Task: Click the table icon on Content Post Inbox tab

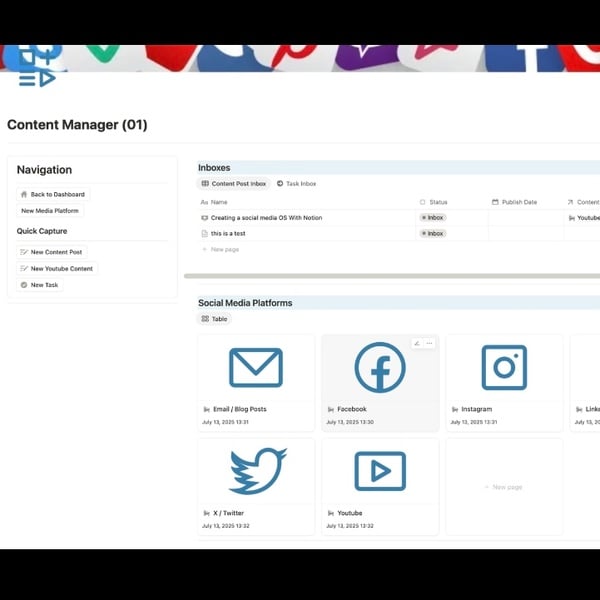Action: (x=205, y=184)
